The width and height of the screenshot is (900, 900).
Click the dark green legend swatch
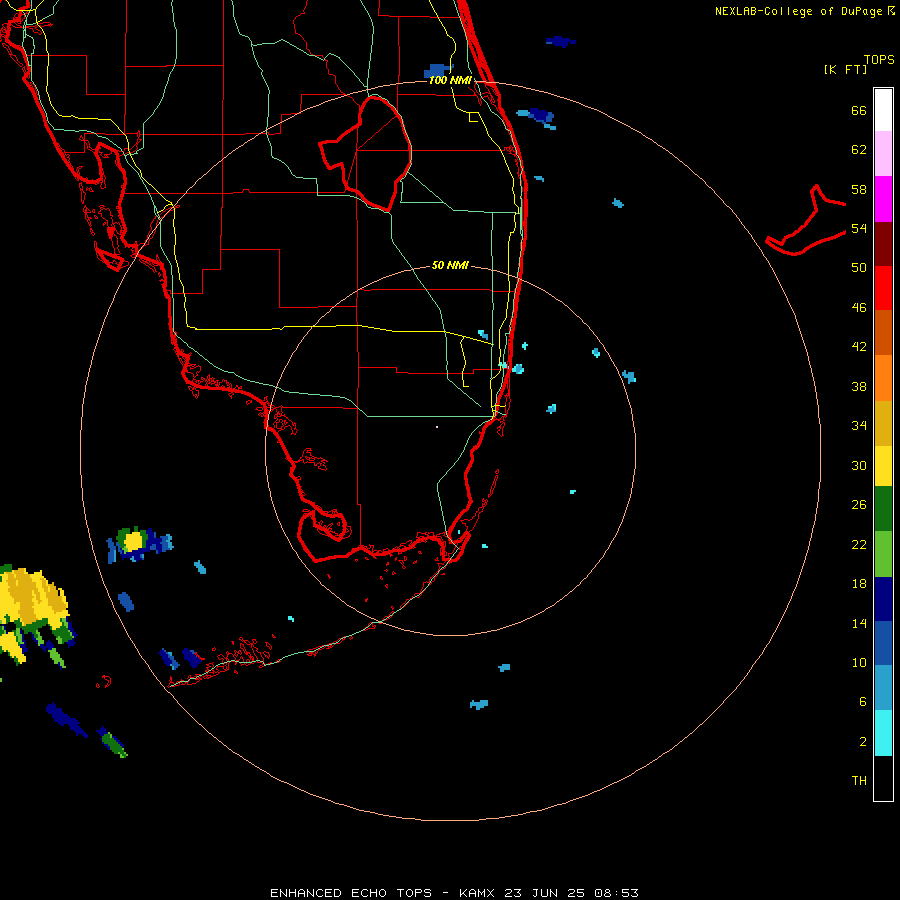883,509
